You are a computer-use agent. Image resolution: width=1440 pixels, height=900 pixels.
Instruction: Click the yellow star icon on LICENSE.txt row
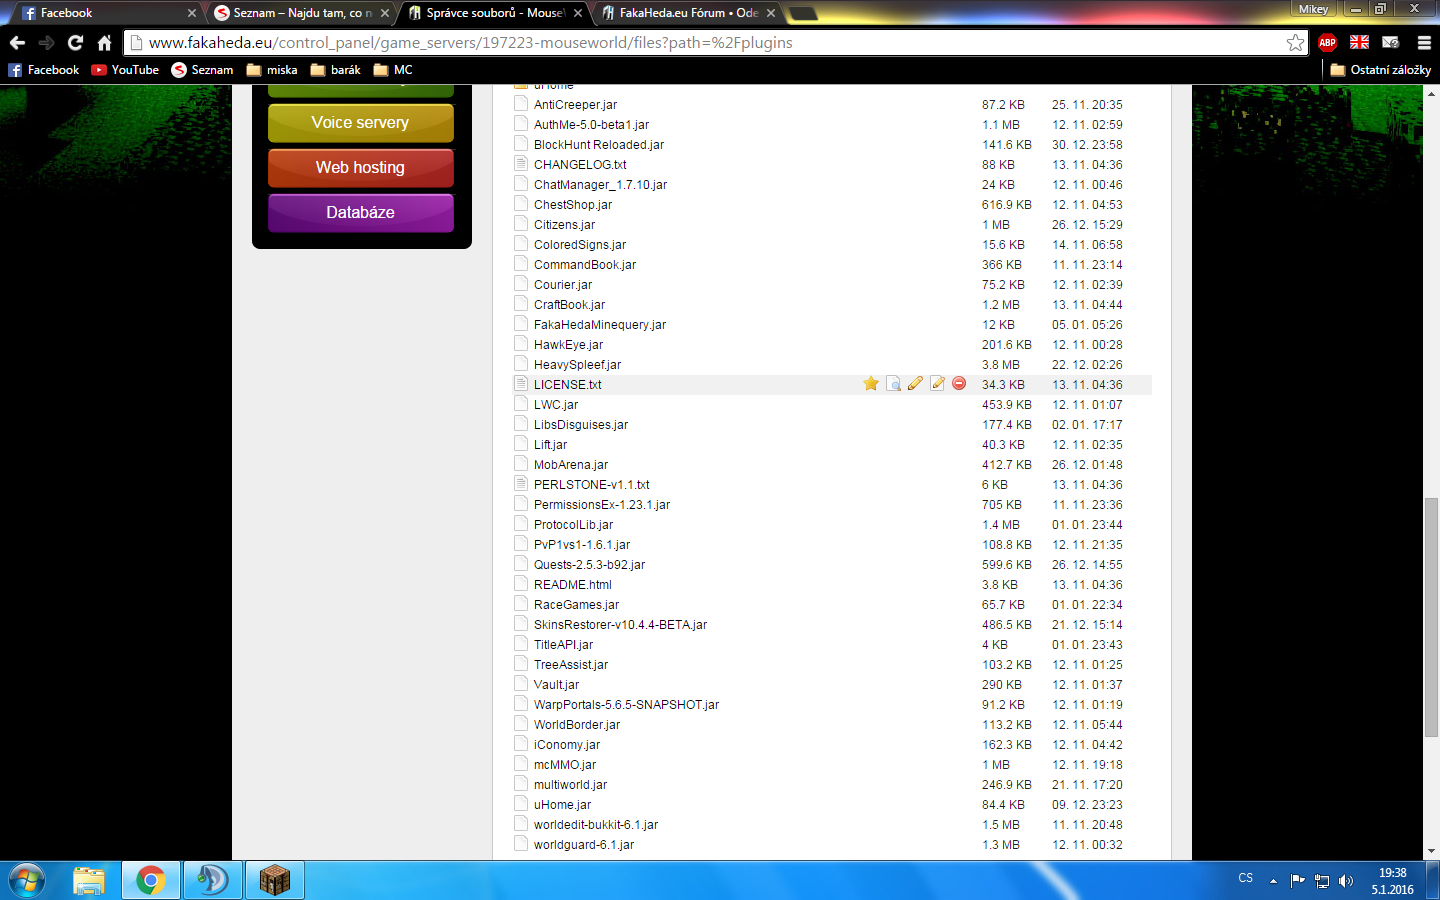pos(871,384)
